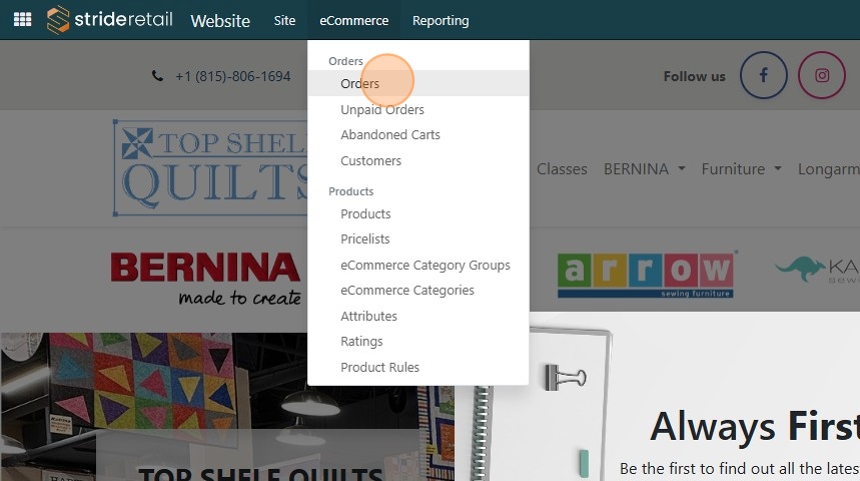Screen dimensions: 860x481
Task: Close the eCommerce top menu
Action: (354, 20)
